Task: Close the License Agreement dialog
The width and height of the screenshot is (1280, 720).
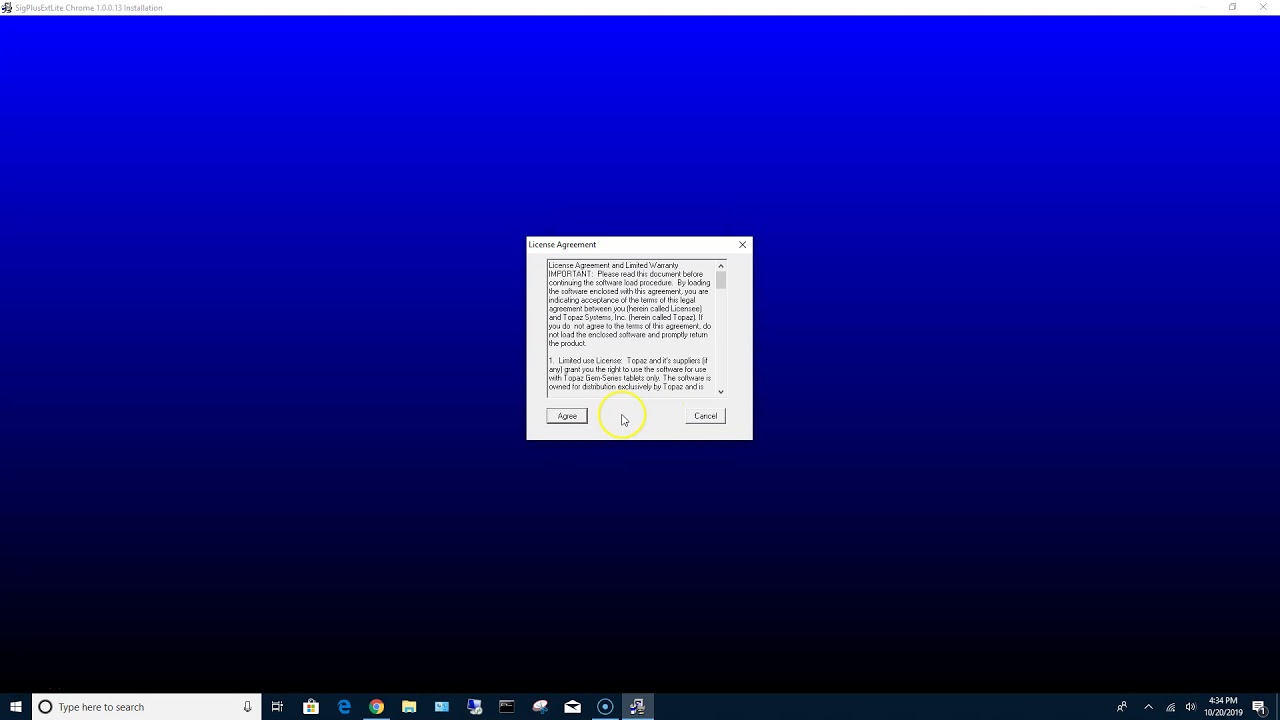Action: click(x=742, y=245)
